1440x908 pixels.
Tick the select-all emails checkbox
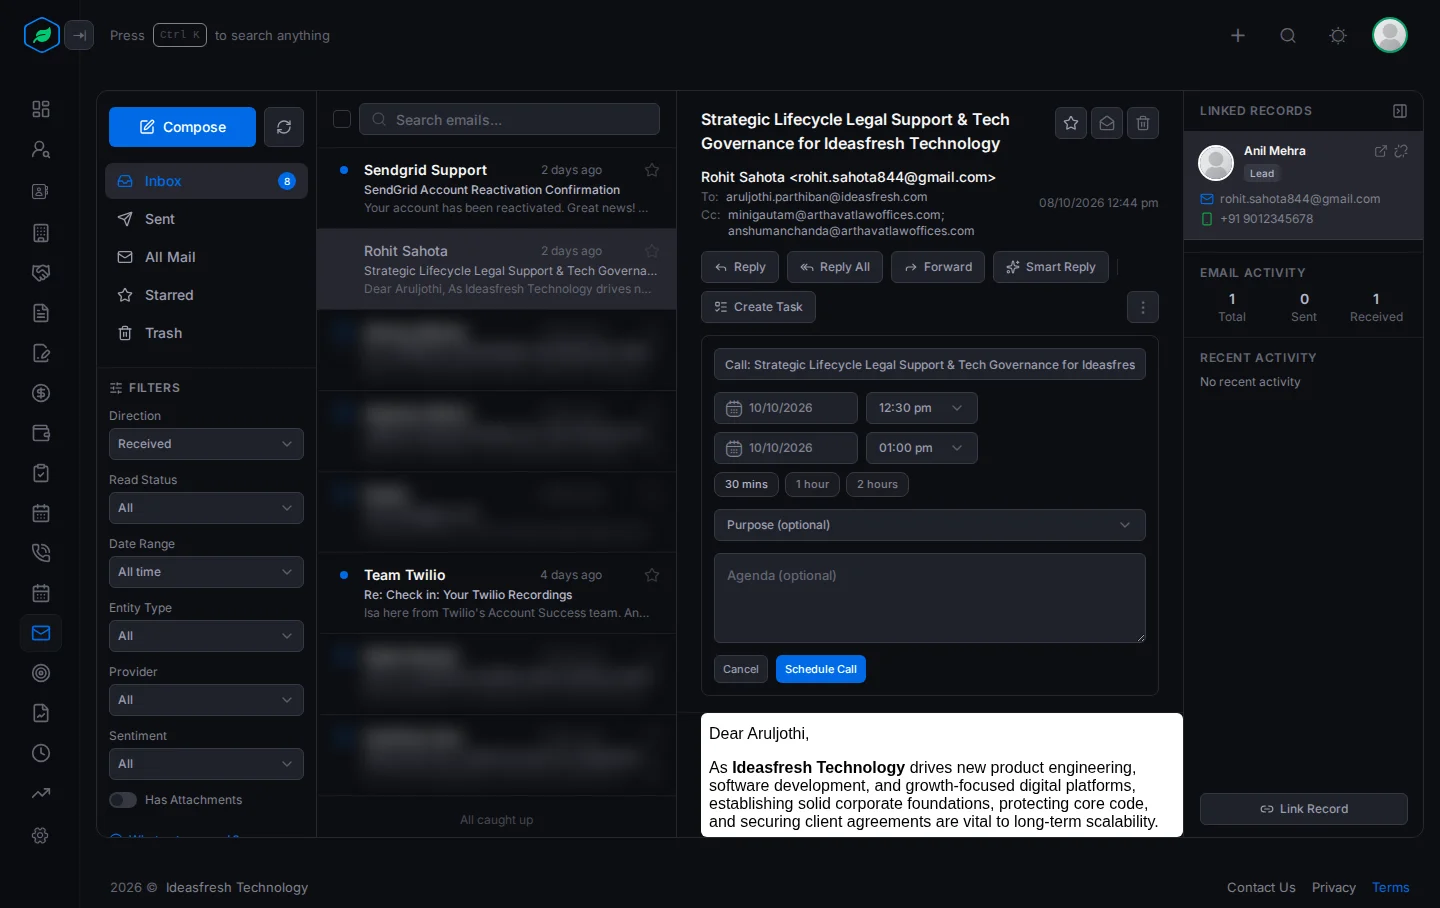(x=342, y=119)
